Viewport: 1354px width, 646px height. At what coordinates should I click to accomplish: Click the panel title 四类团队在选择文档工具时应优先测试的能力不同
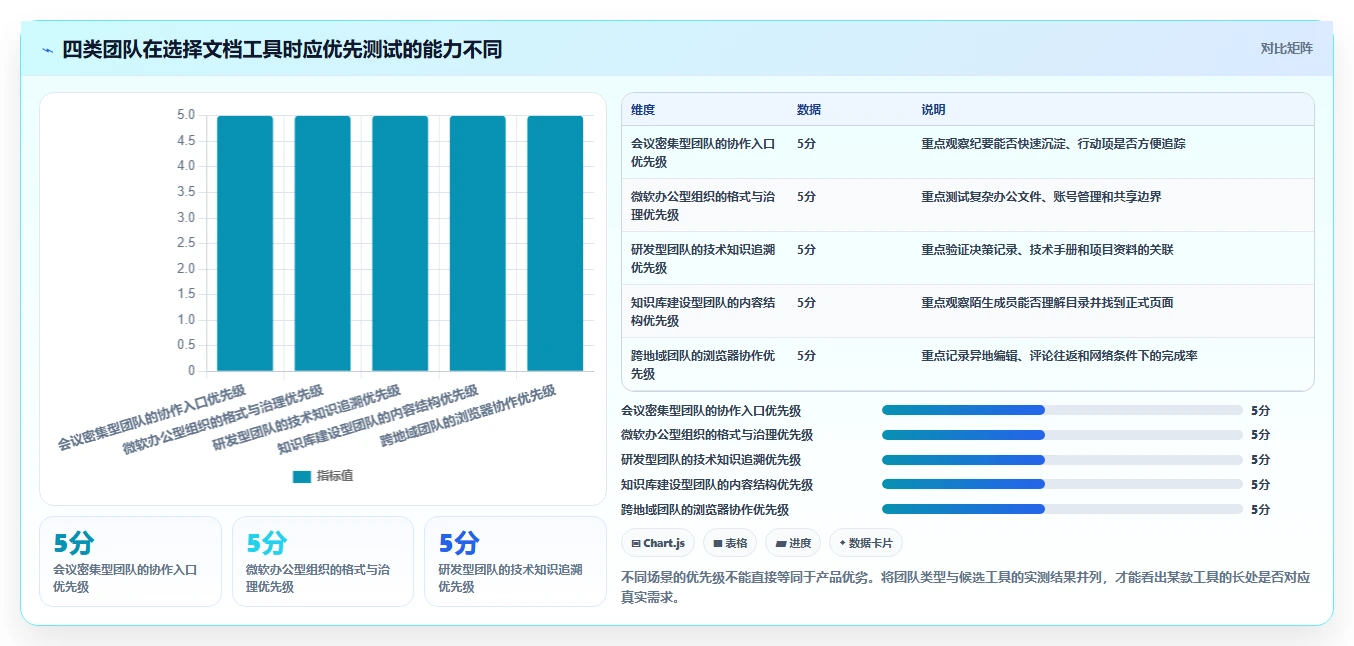282,50
